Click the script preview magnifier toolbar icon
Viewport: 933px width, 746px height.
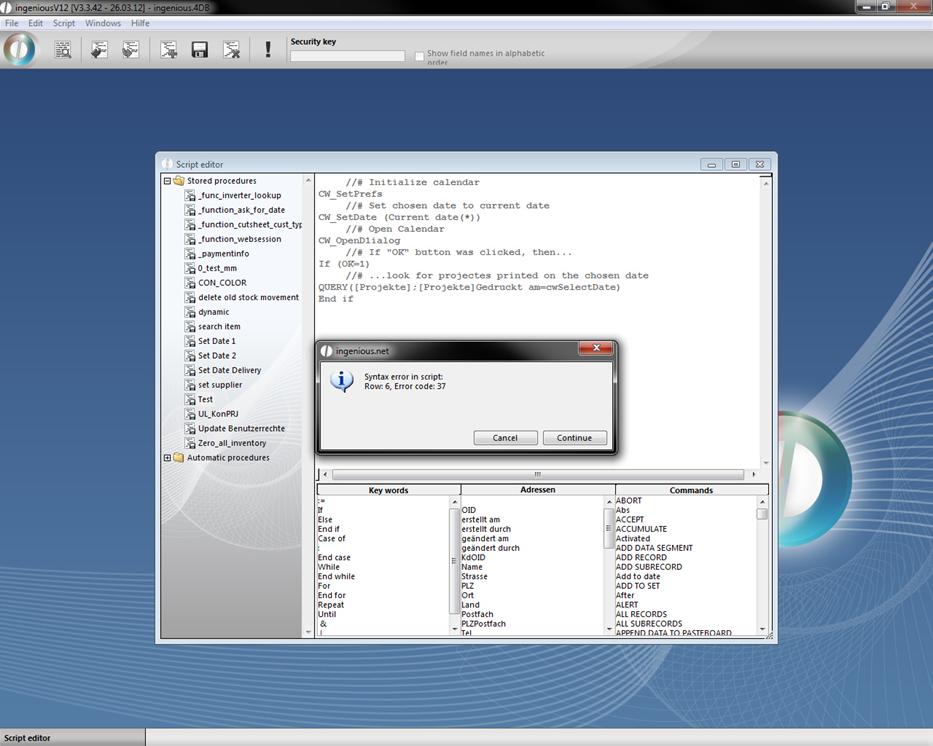tap(63, 50)
